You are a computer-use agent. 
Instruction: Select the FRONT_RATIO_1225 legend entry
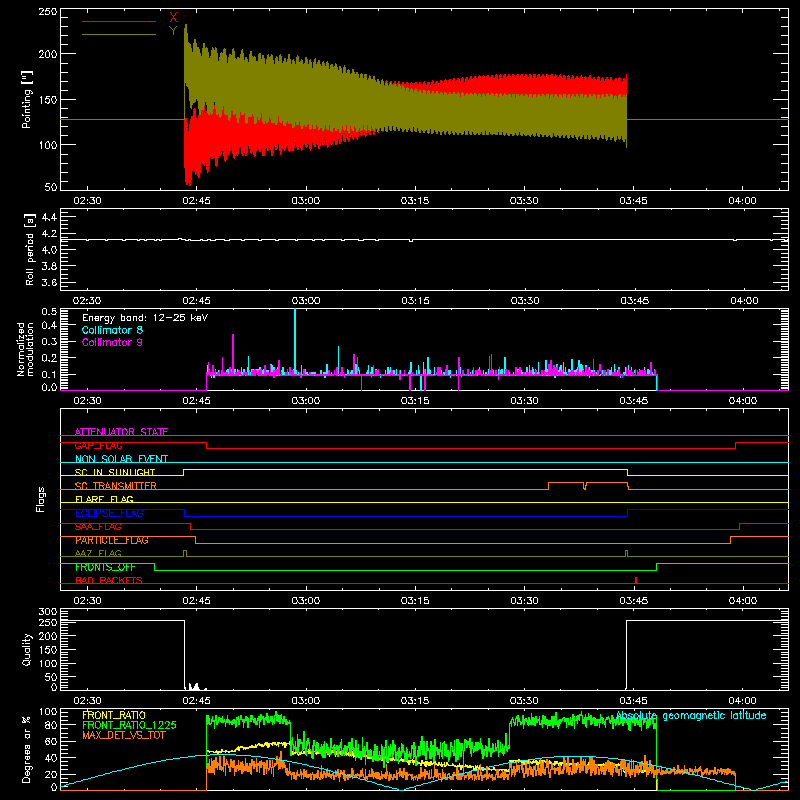[x=130, y=725]
